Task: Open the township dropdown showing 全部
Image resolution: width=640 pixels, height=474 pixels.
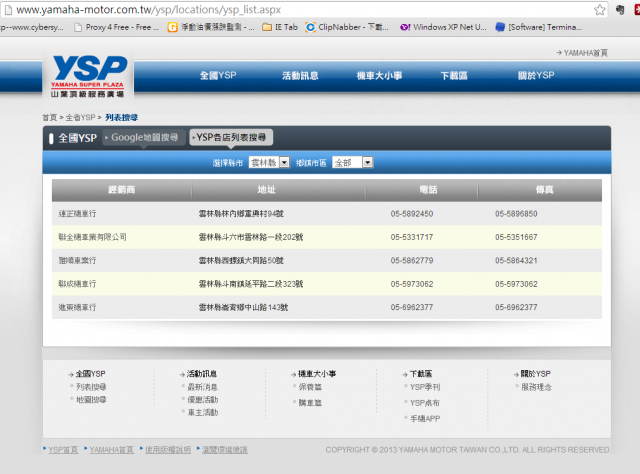Action: pos(353,162)
